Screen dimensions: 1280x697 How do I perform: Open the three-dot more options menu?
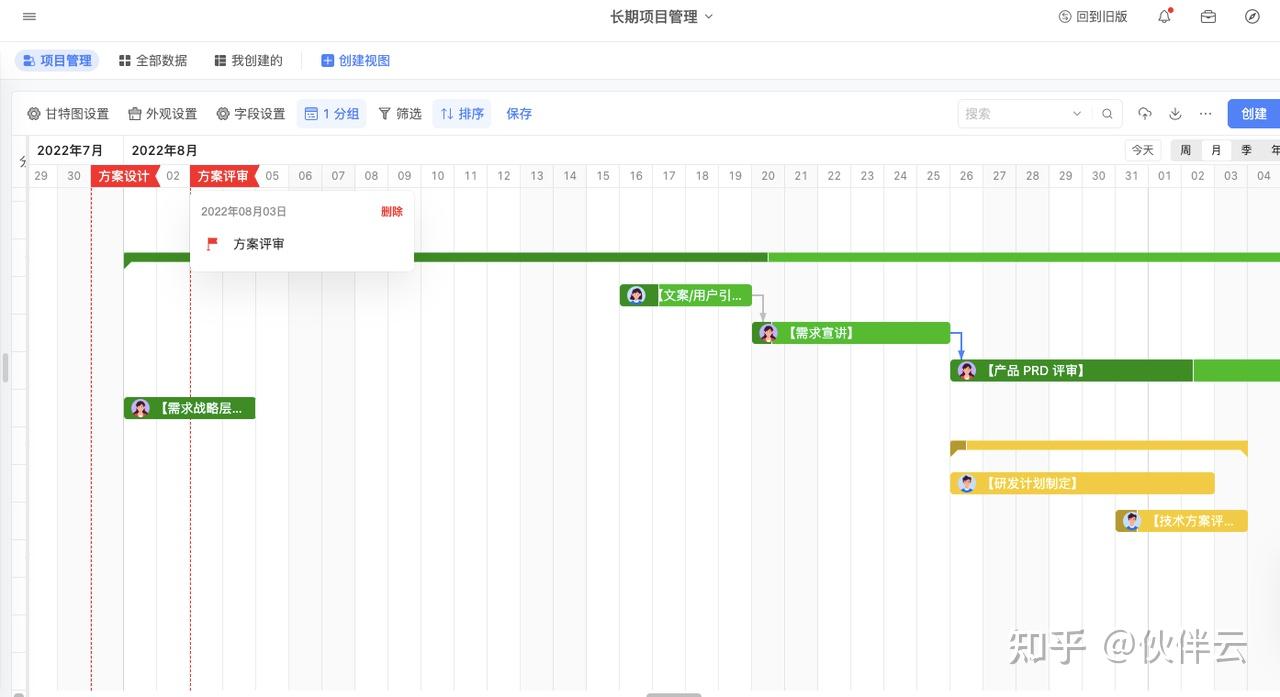click(1206, 114)
